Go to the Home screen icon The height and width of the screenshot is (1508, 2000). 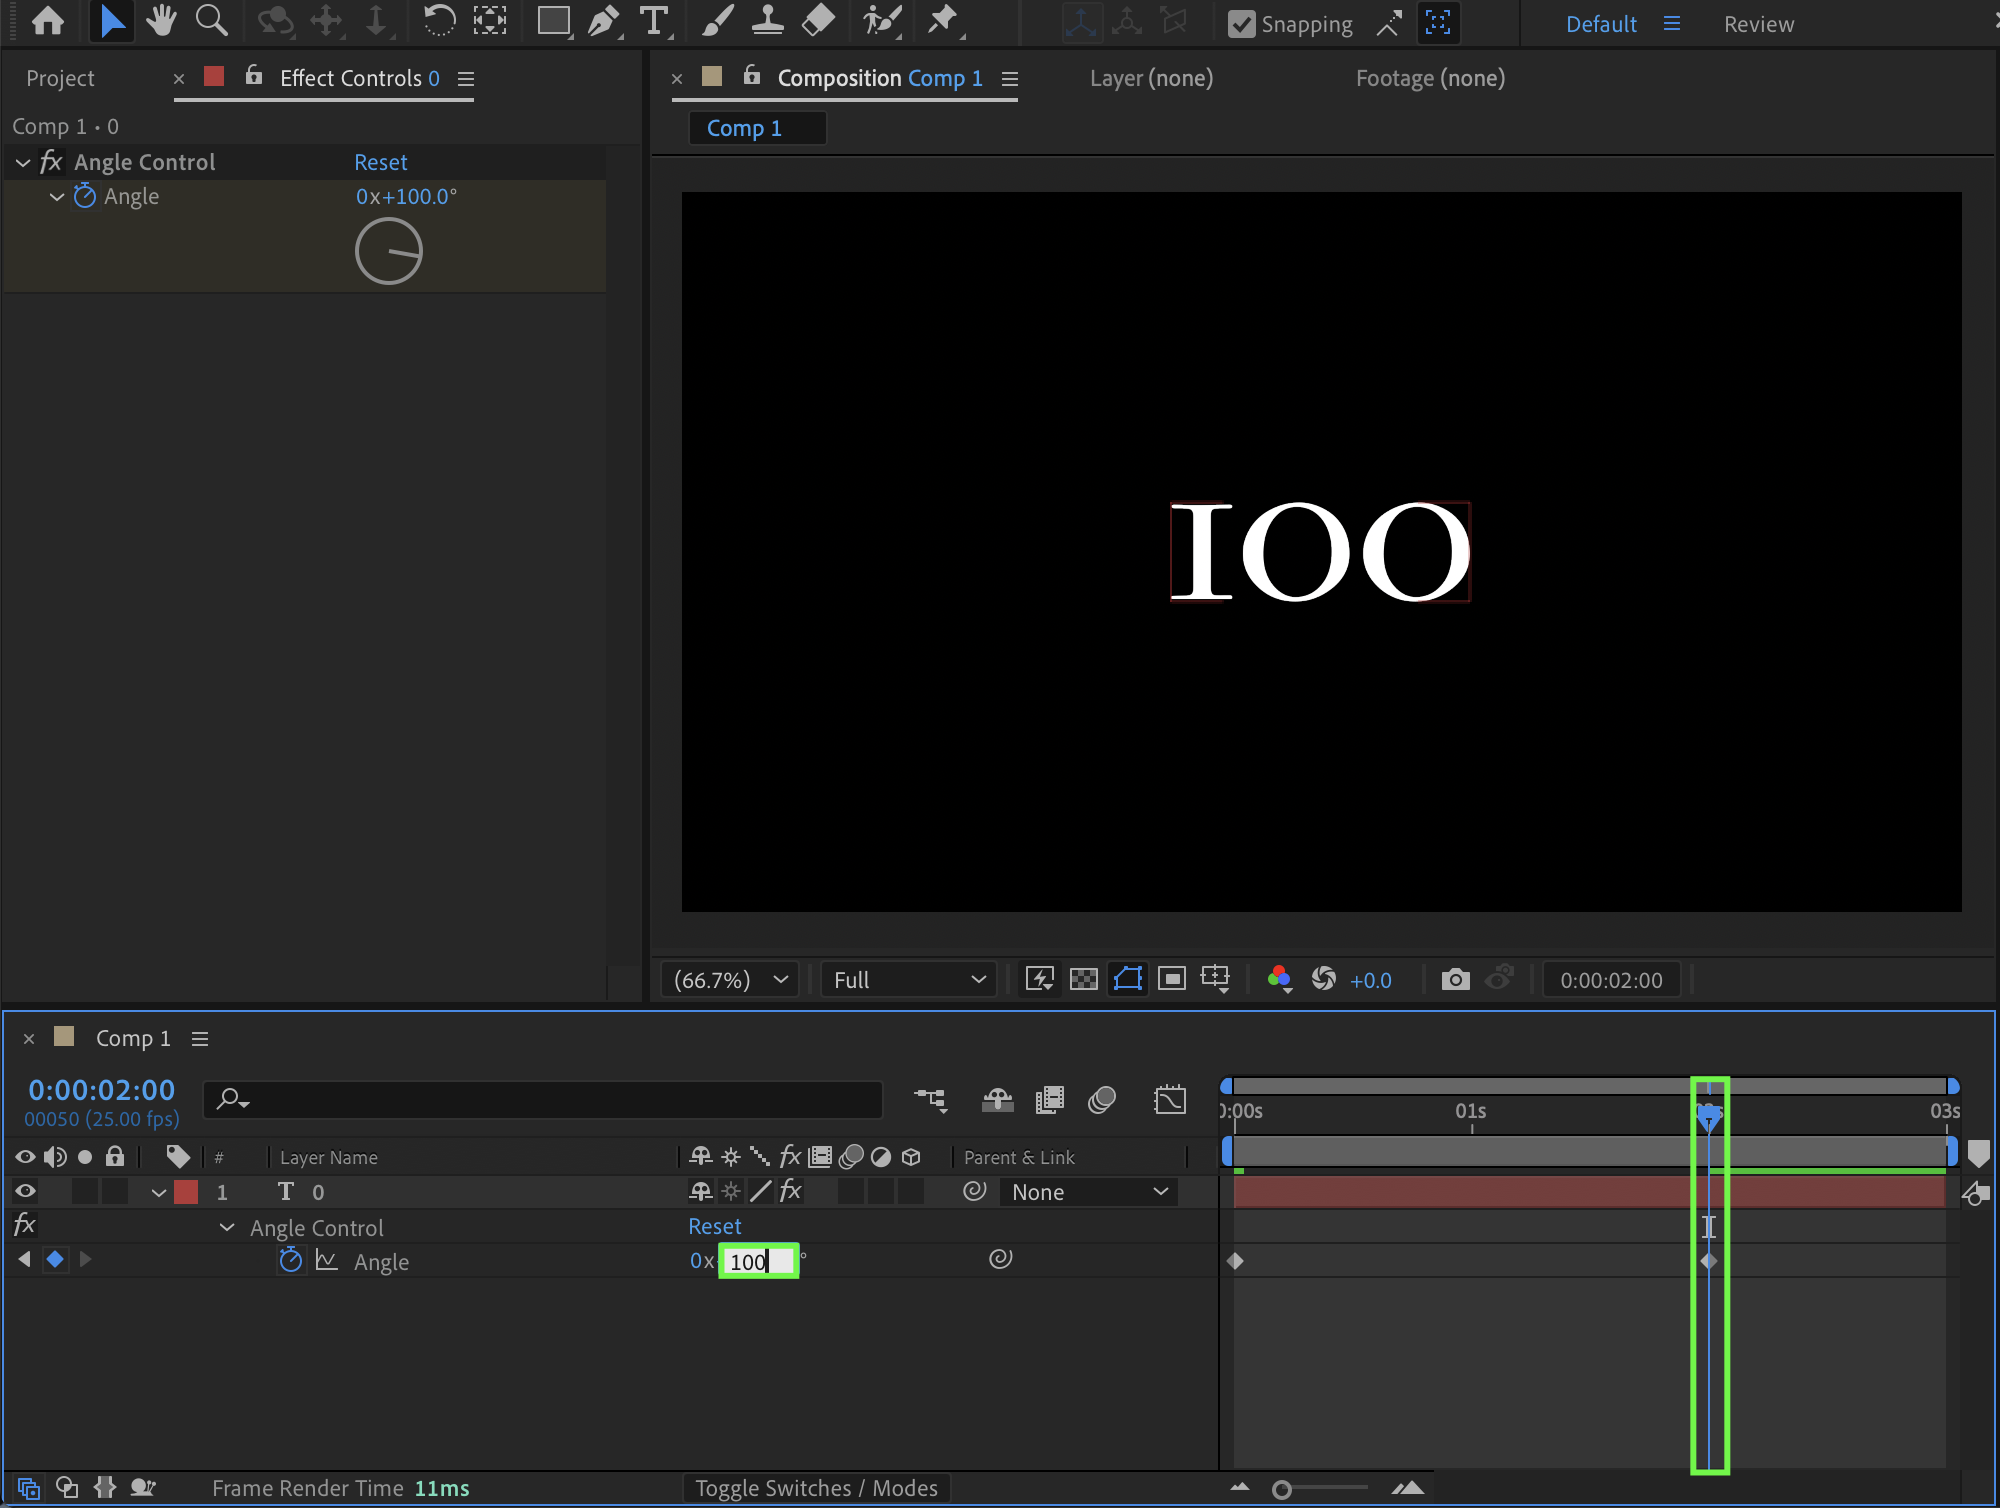48,22
